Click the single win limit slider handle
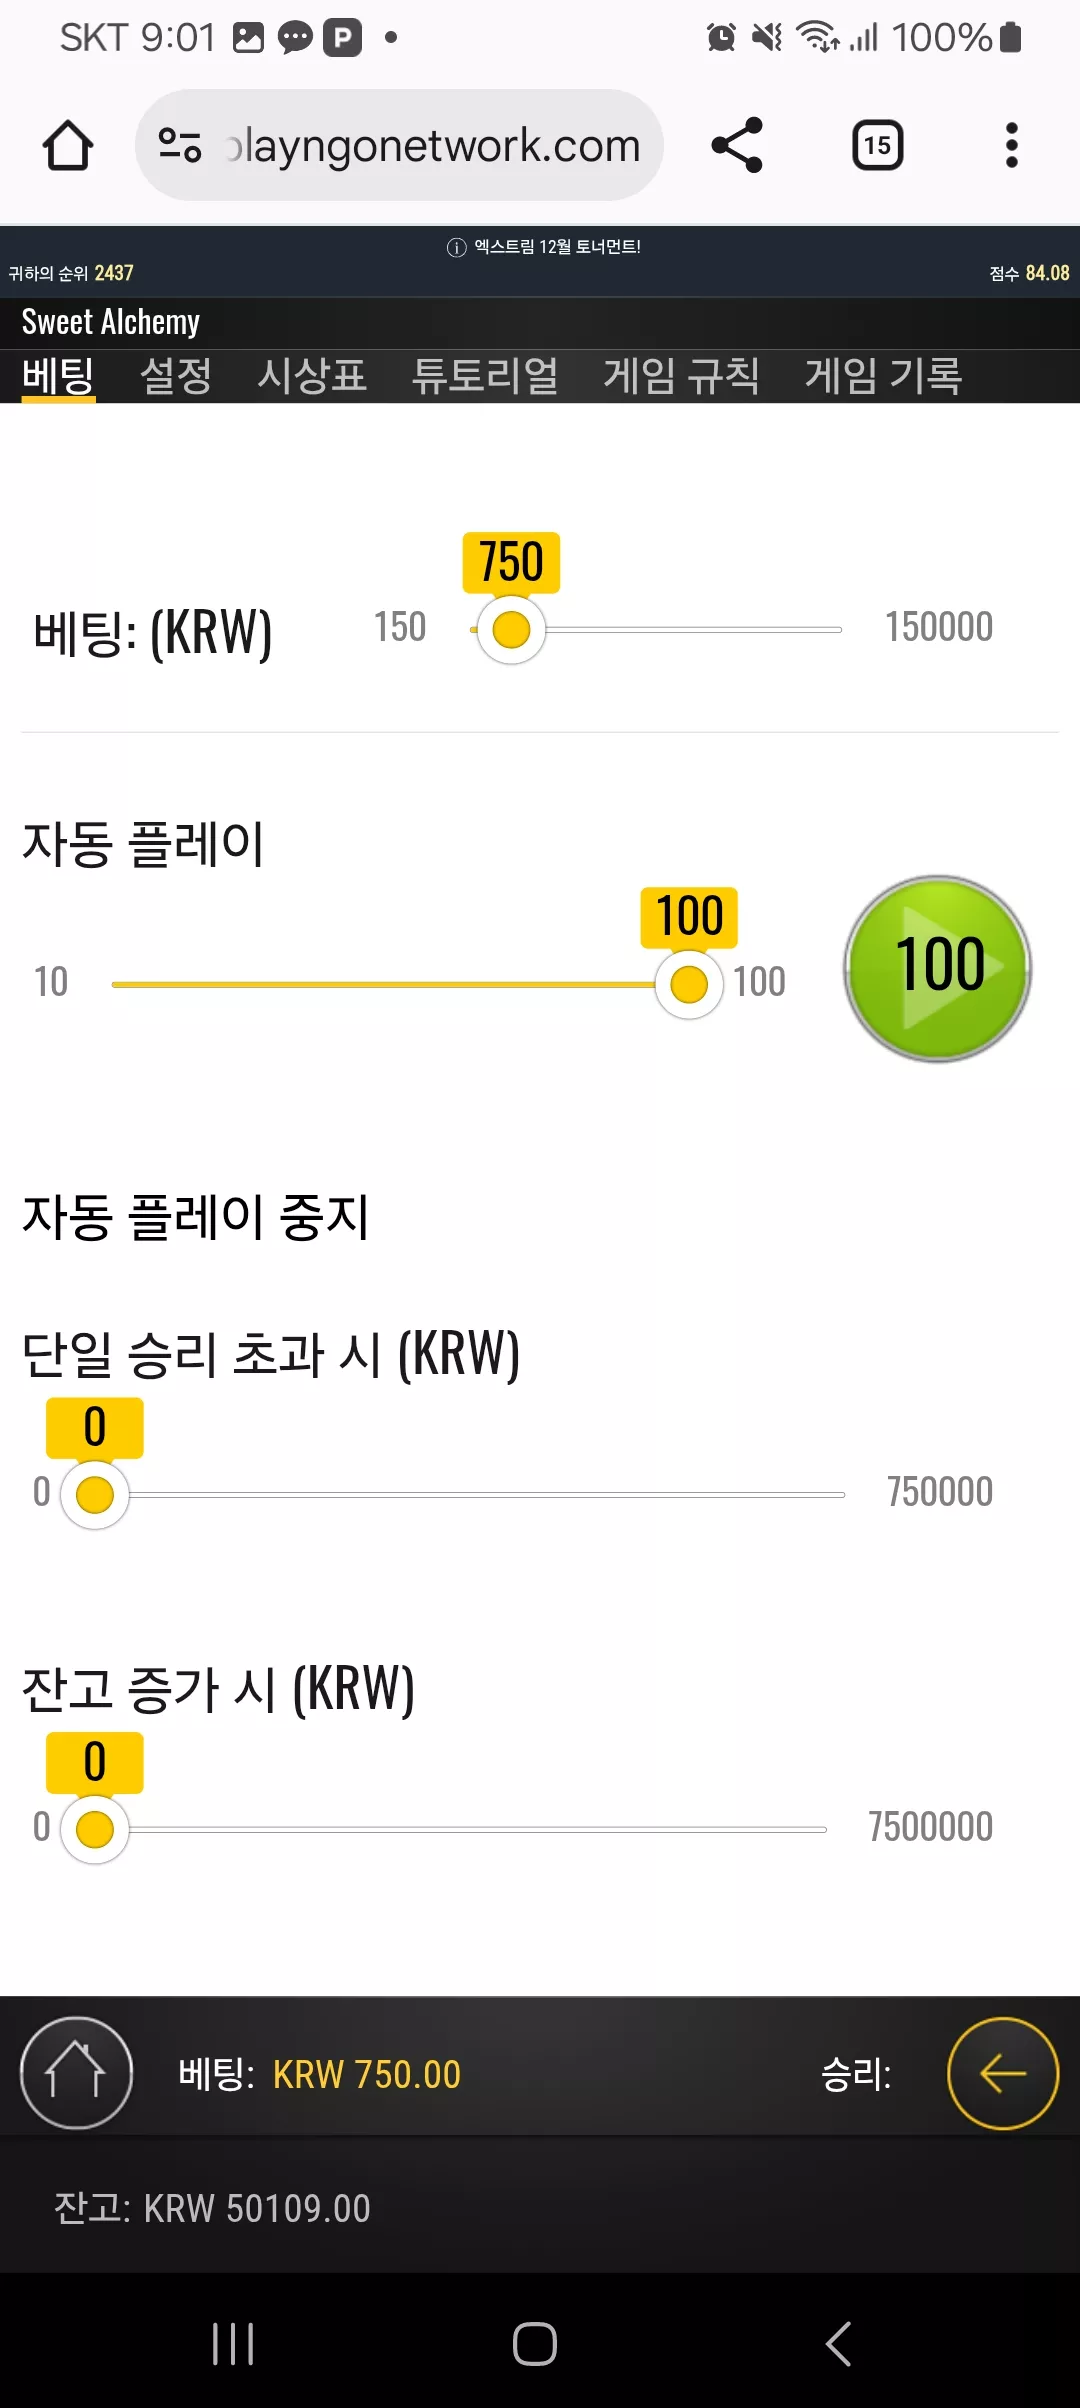This screenshot has width=1080, height=2408. (x=95, y=1495)
